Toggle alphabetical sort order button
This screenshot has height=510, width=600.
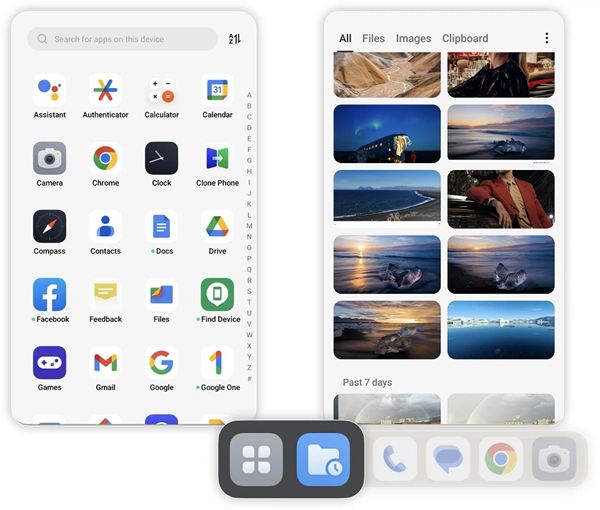235,39
